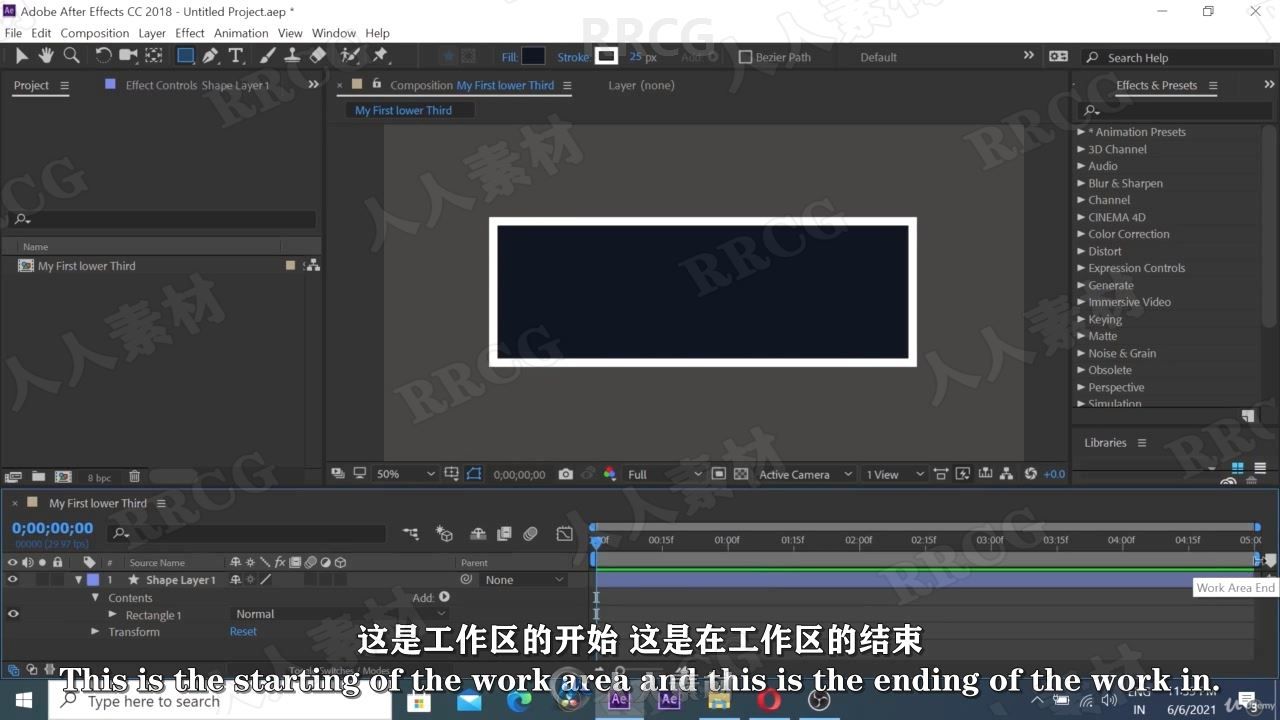
Task: Select the Hand tool
Action: coord(46,56)
